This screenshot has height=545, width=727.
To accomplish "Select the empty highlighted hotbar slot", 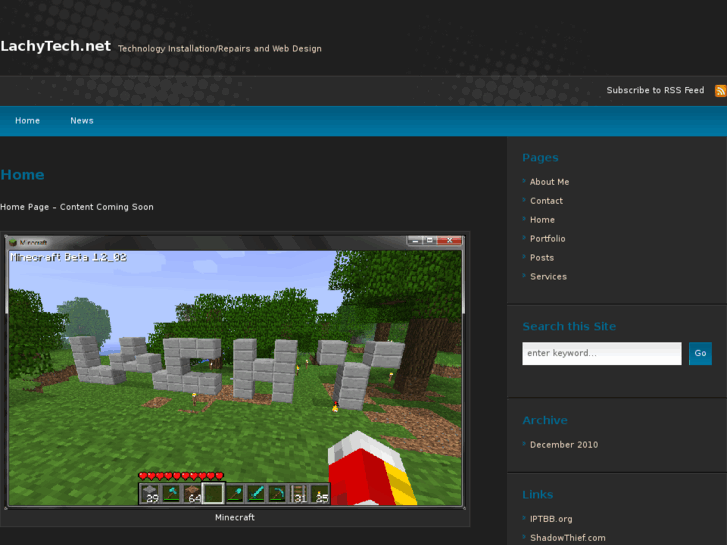I will [x=213, y=493].
